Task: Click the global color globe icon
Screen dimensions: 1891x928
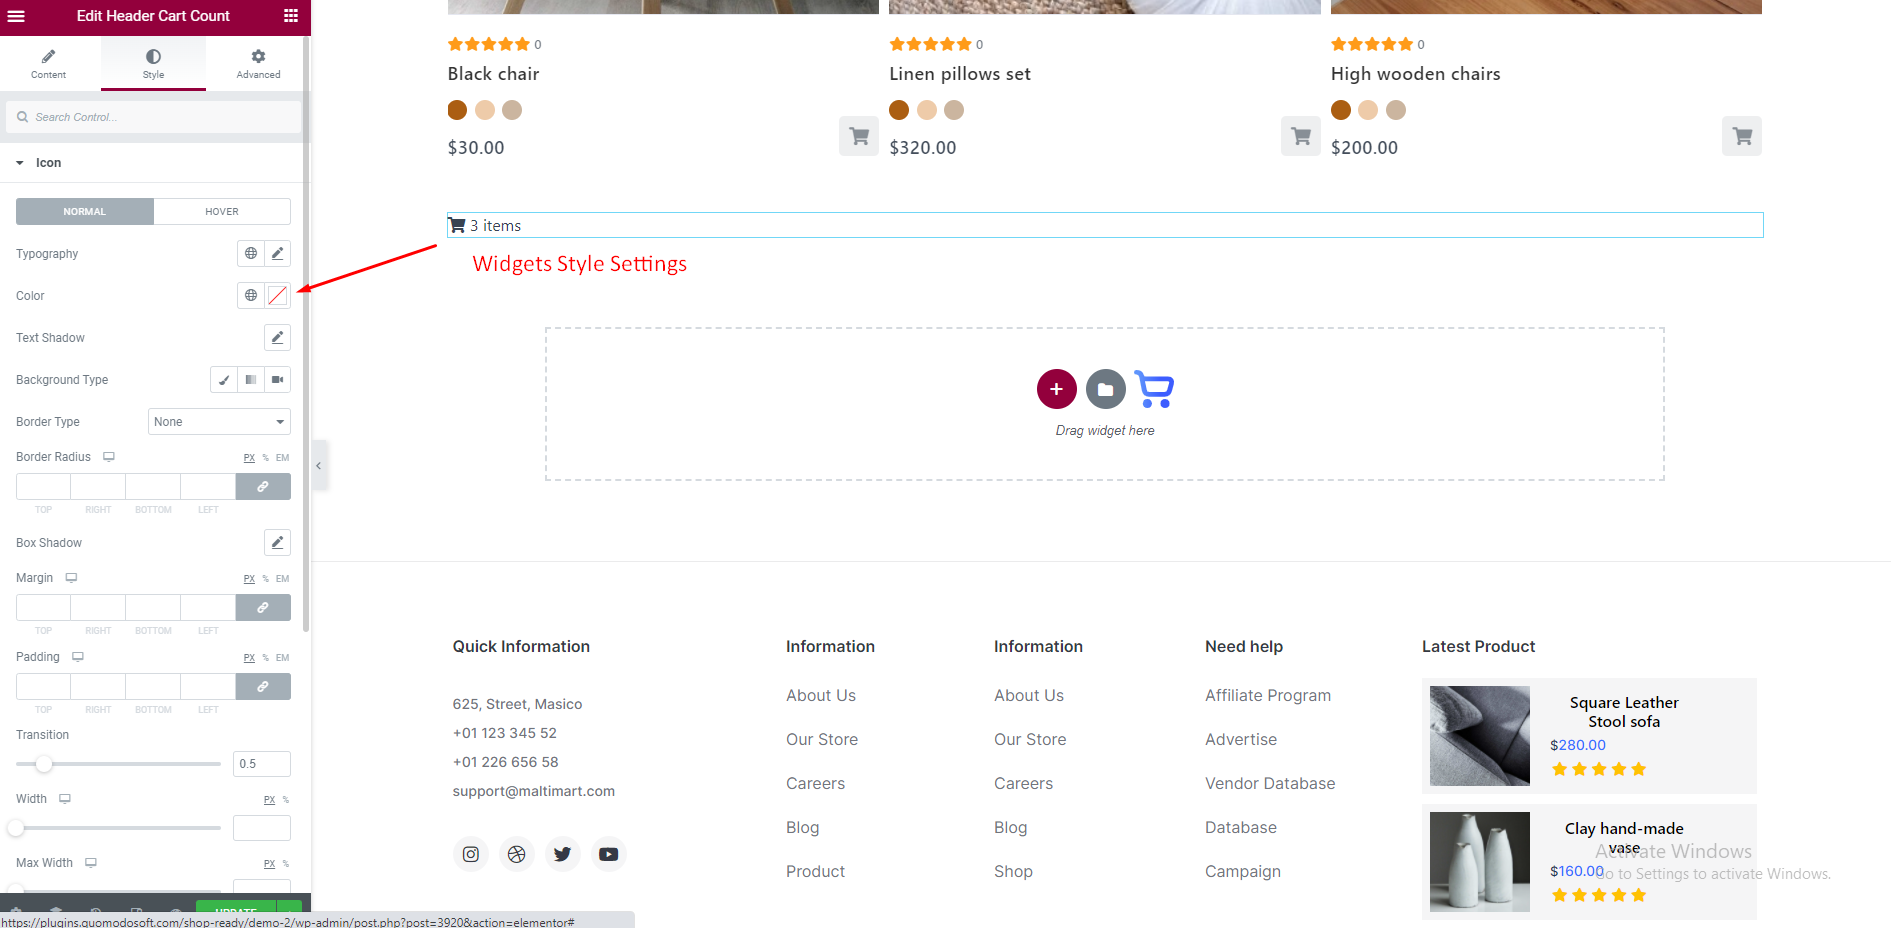Action: (251, 296)
